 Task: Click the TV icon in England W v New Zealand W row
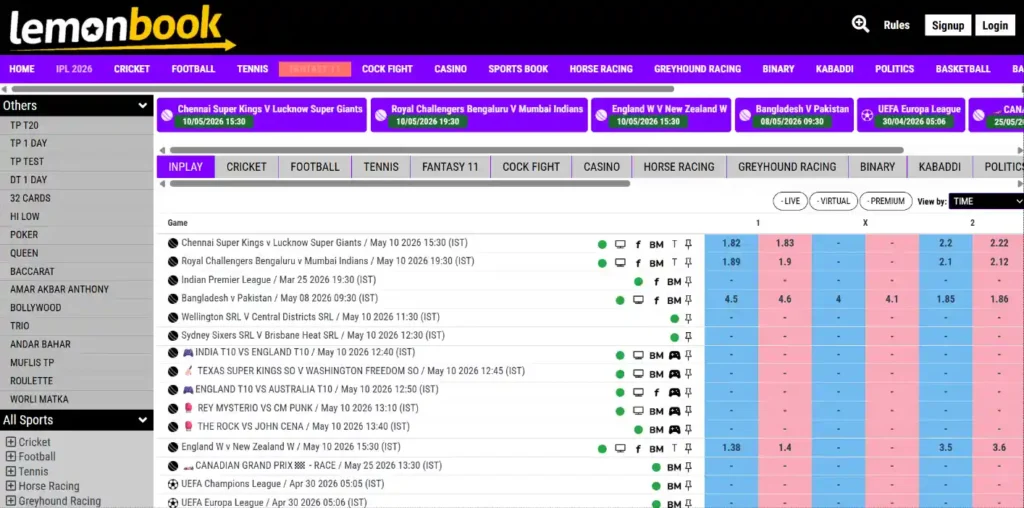pyautogui.click(x=620, y=449)
